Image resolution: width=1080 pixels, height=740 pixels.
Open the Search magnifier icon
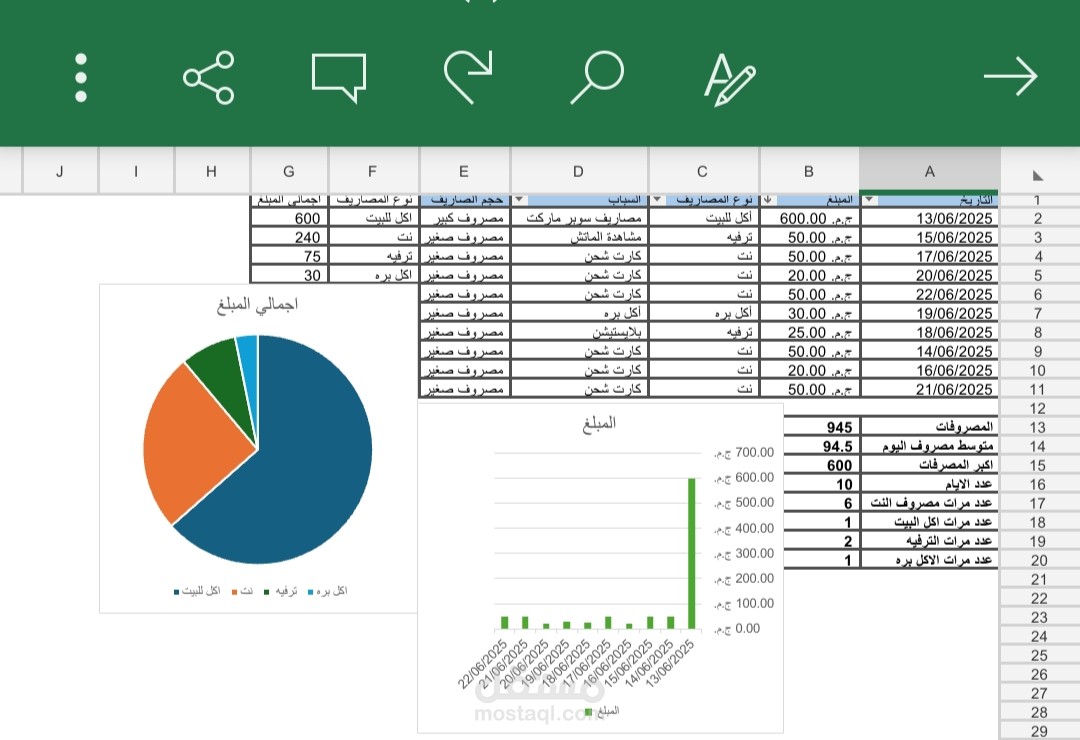597,77
